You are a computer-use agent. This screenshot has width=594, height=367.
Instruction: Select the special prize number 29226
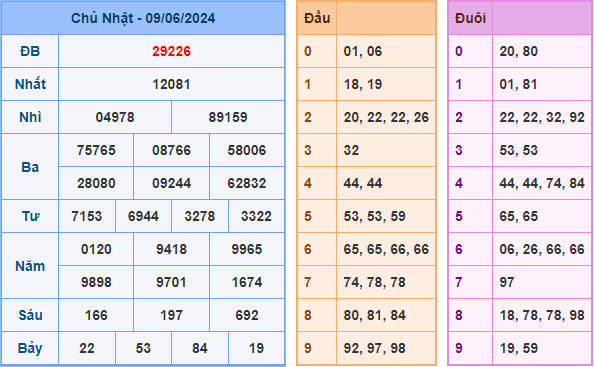pyautogui.click(x=172, y=51)
